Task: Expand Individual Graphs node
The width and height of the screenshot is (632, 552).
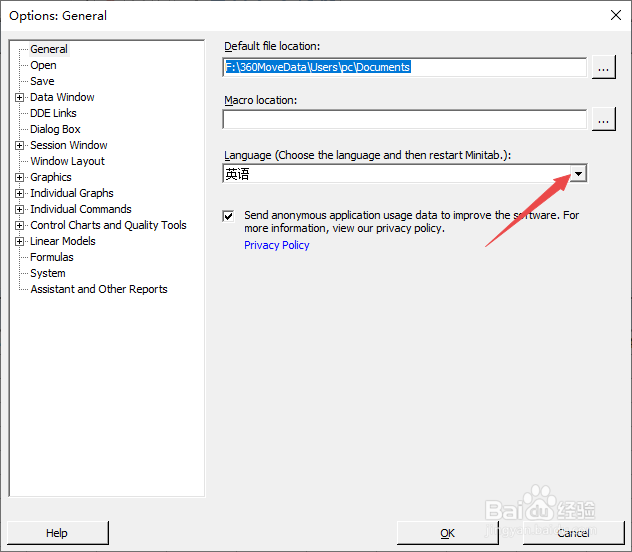Action: (x=19, y=193)
